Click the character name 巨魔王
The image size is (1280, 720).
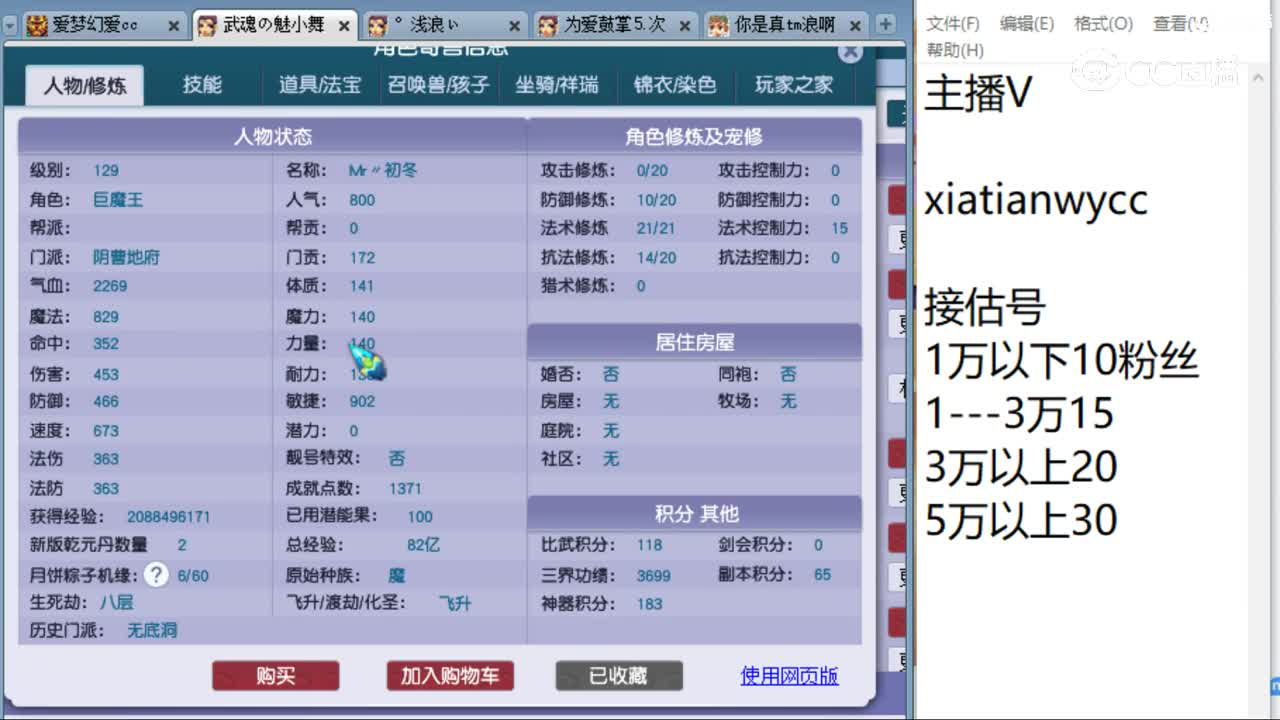[118, 200]
